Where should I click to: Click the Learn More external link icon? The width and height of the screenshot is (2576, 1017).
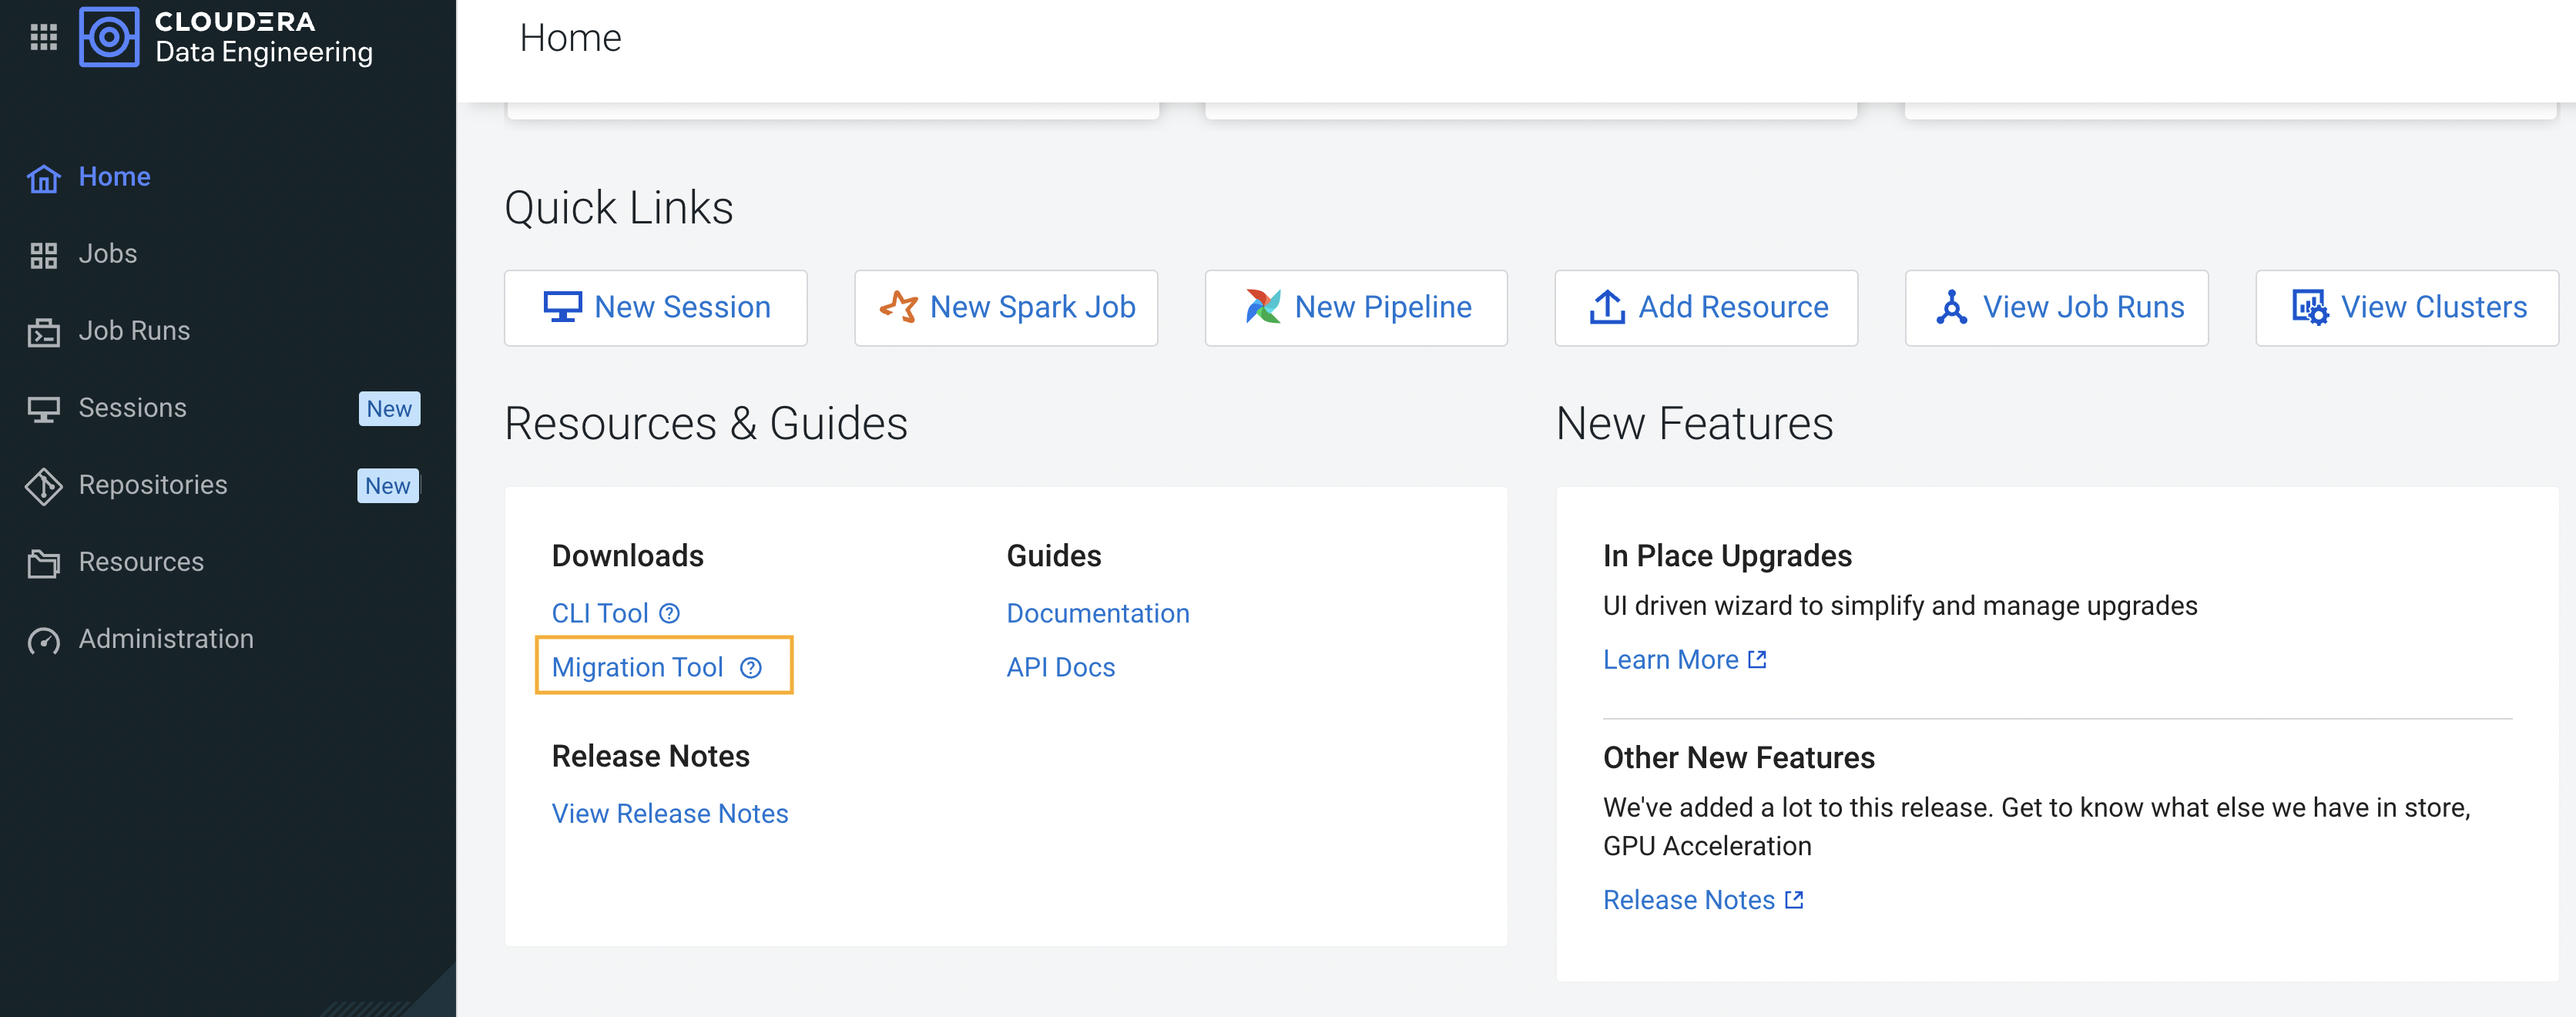coord(1757,660)
